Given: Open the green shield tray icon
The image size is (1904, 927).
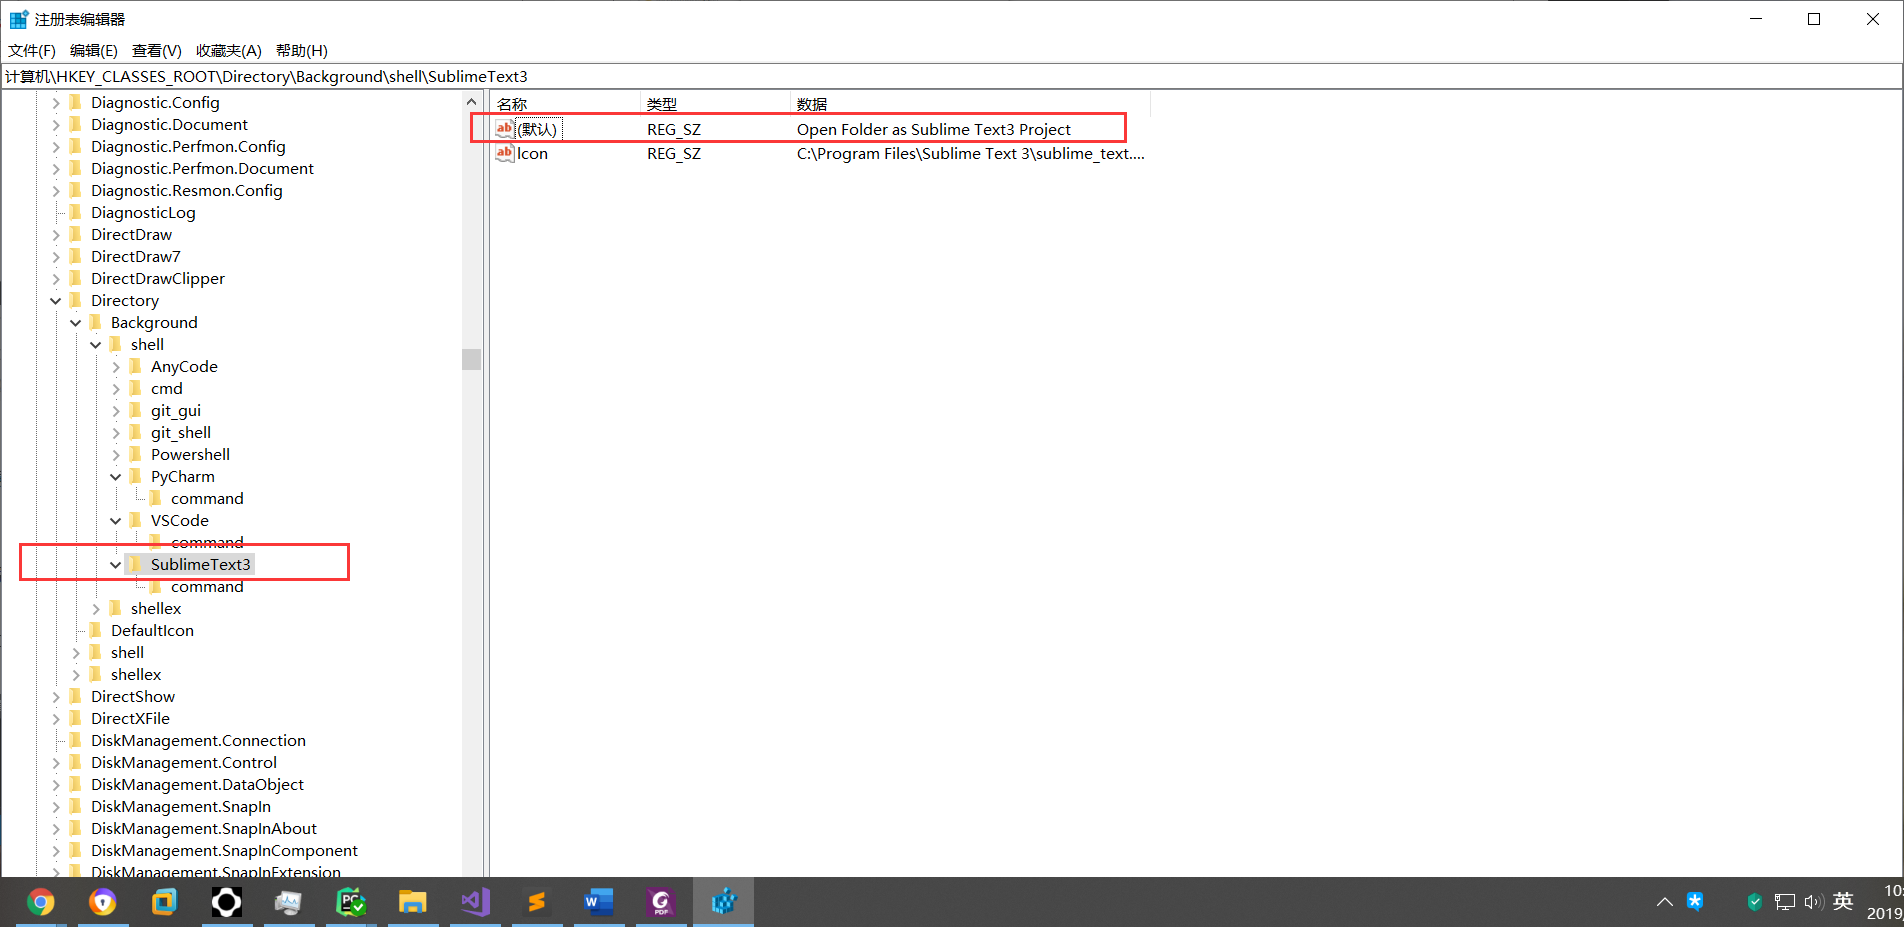Looking at the screenshot, I should (x=1754, y=902).
